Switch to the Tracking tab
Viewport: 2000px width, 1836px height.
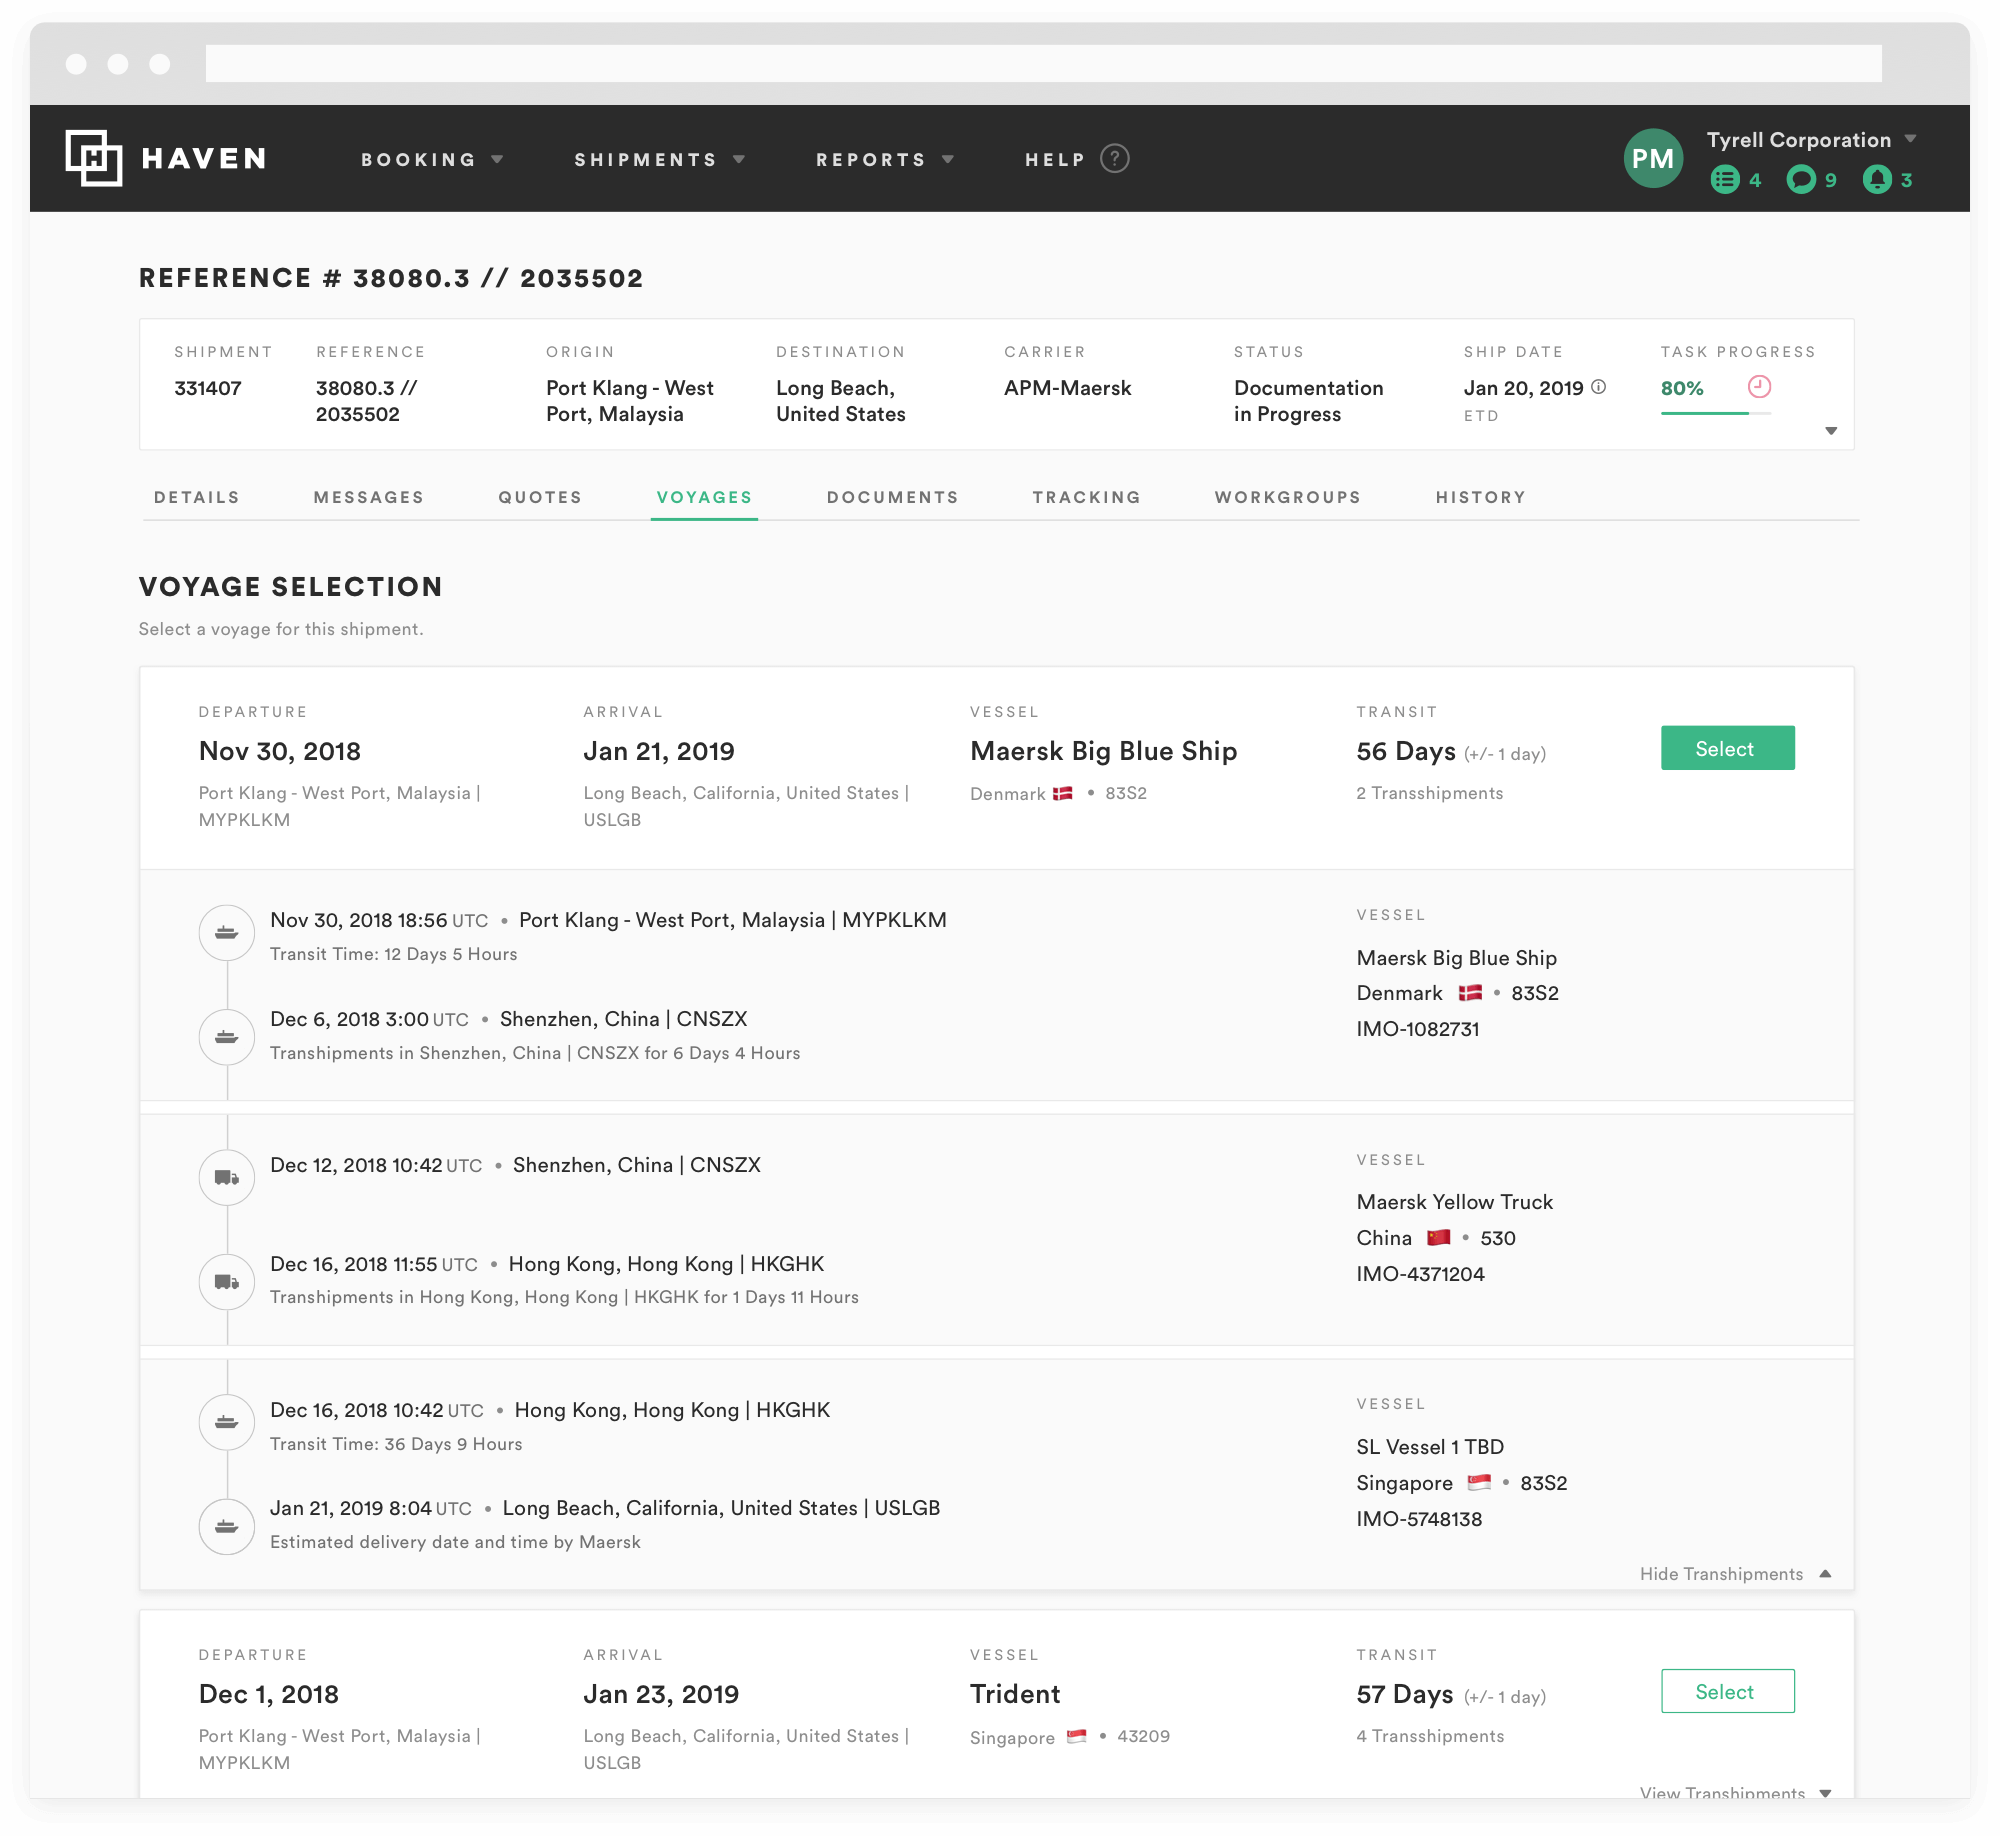pyautogui.click(x=1086, y=497)
